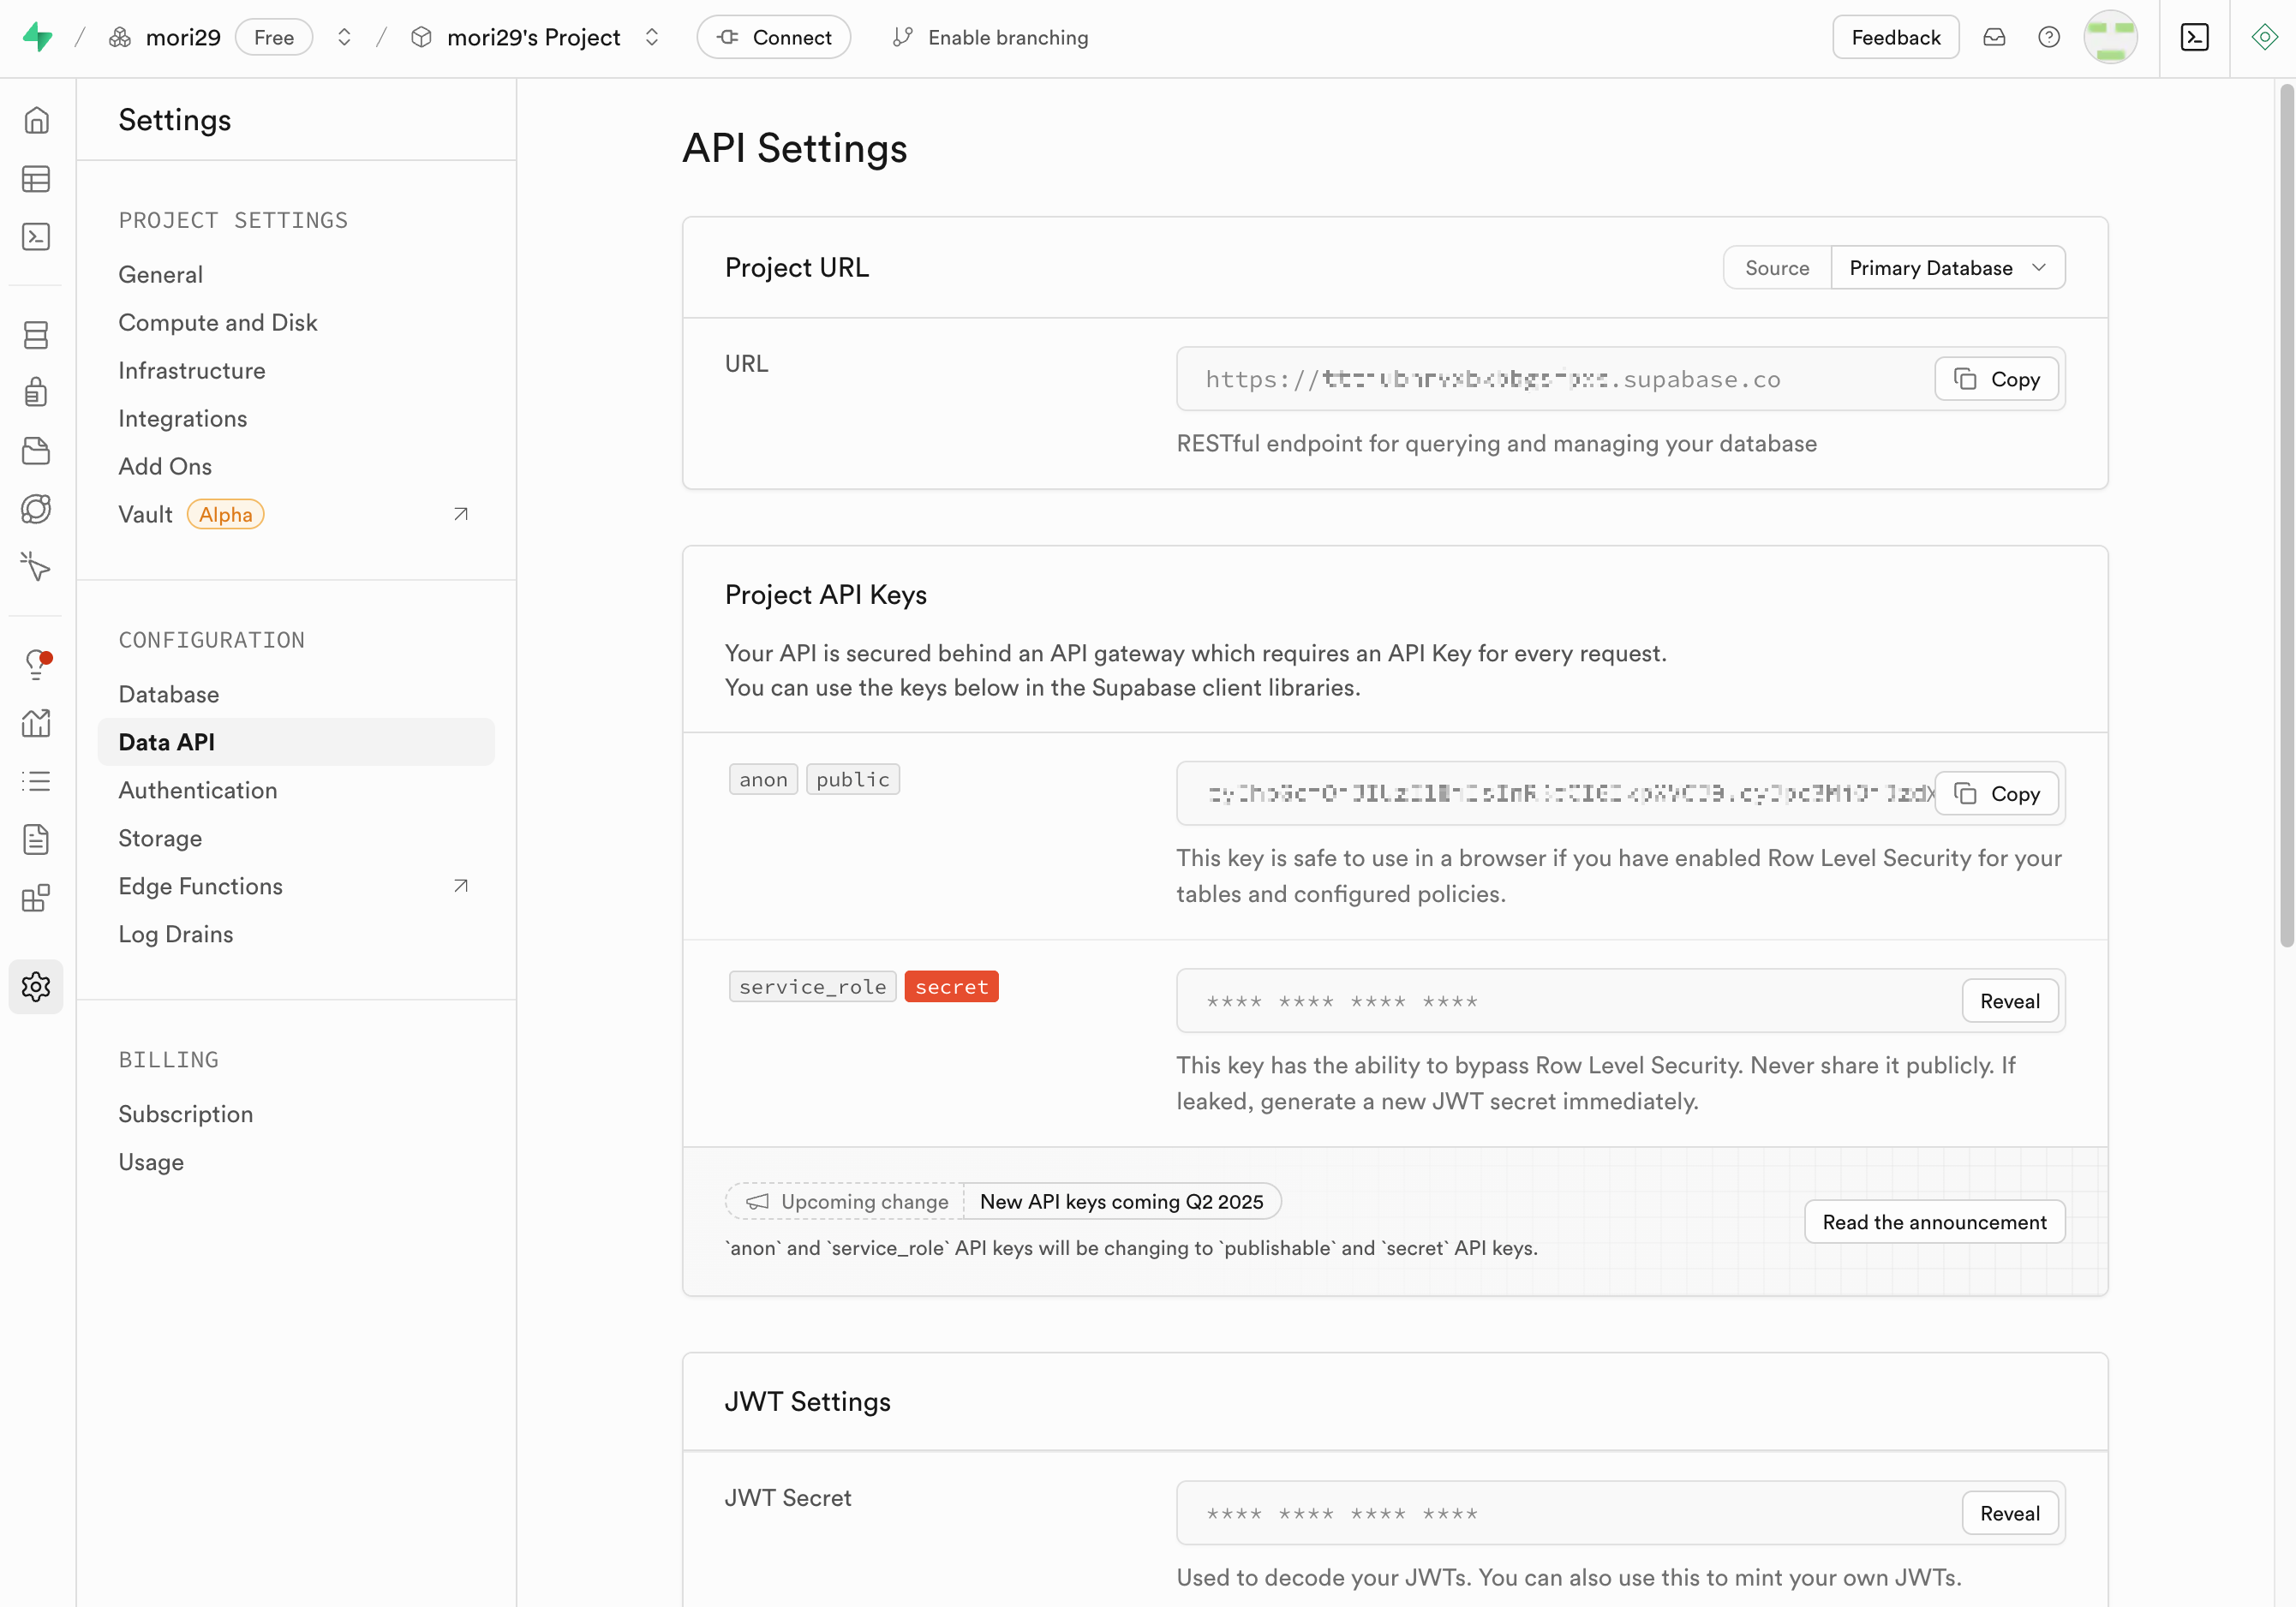This screenshot has height=1607, width=2296.
Task: Open the SQL Editor sidebar icon
Action: (36, 237)
